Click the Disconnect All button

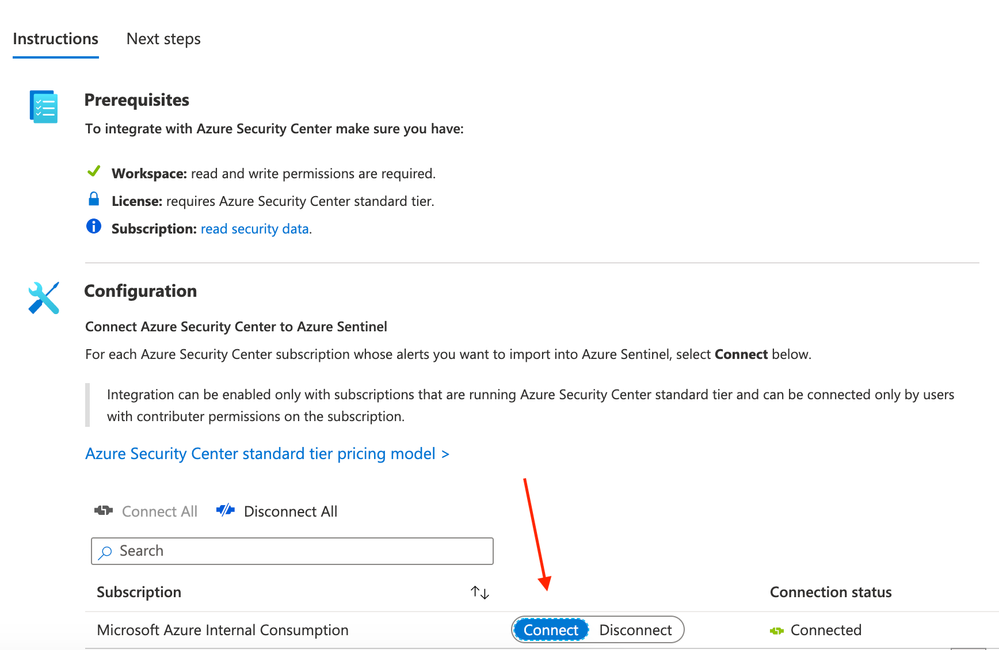click(291, 512)
